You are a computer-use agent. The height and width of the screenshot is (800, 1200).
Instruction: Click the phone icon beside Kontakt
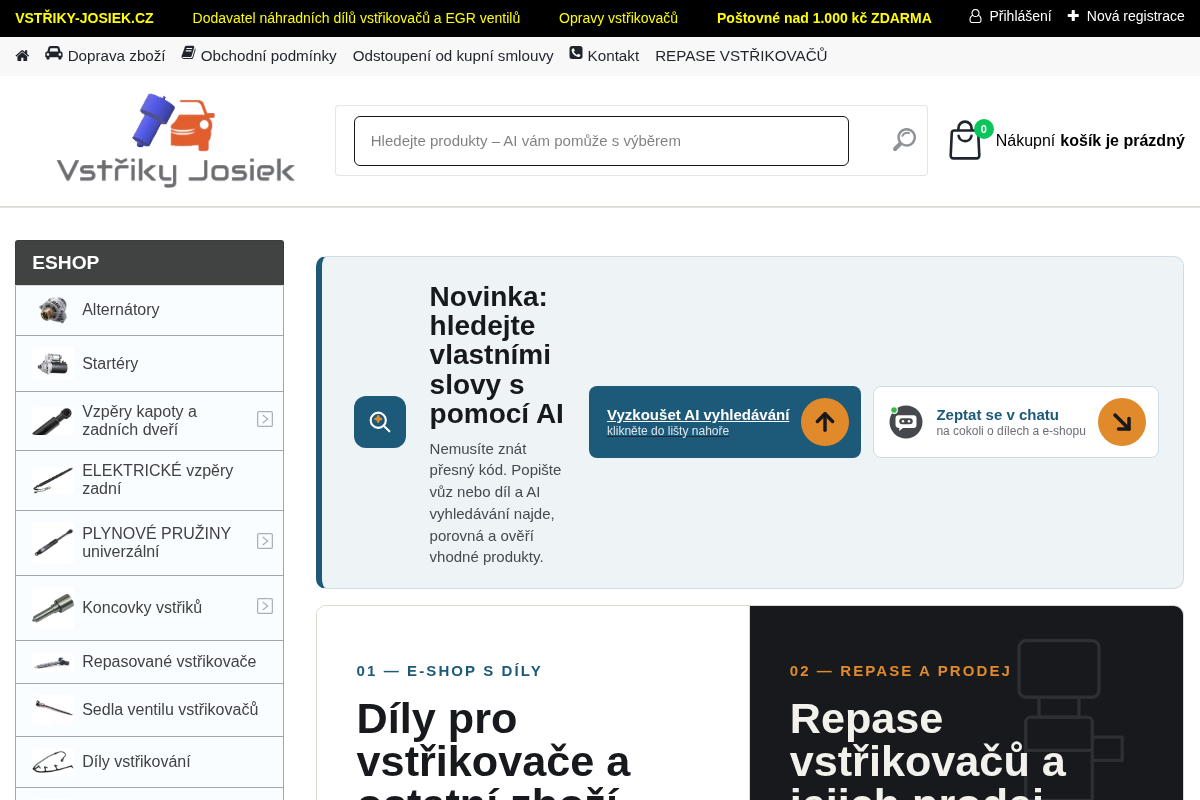[x=576, y=53]
